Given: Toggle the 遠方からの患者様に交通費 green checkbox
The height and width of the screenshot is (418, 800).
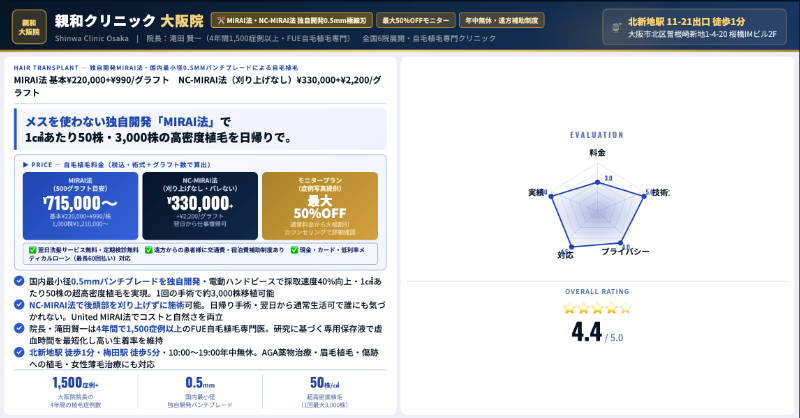Looking at the screenshot, I should click(148, 250).
